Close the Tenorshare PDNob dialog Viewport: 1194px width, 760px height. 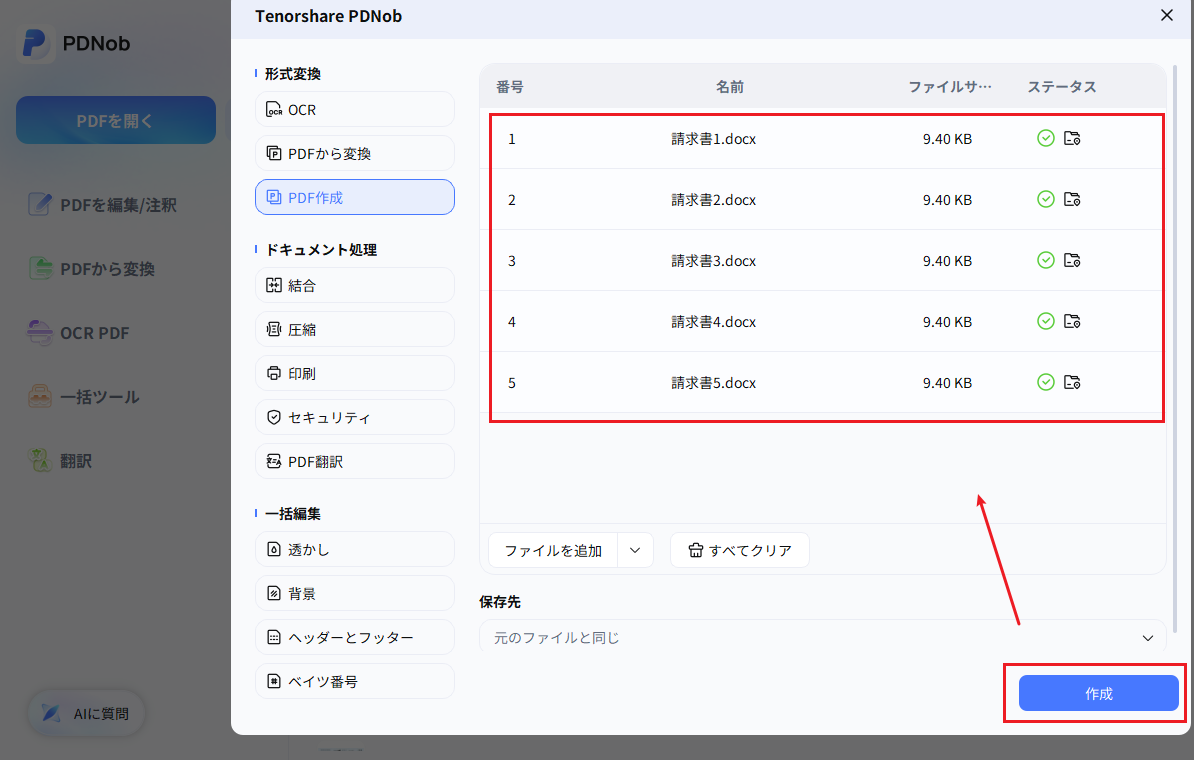(x=1166, y=15)
